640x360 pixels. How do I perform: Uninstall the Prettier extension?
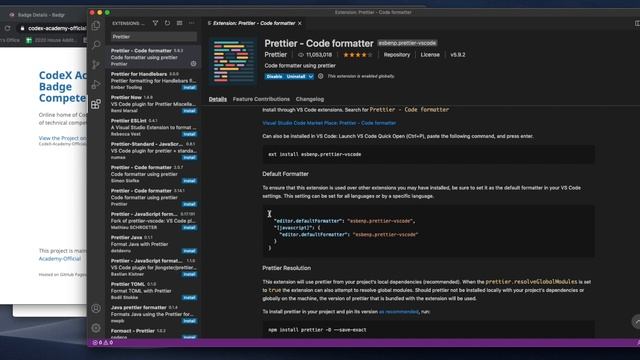(296, 76)
